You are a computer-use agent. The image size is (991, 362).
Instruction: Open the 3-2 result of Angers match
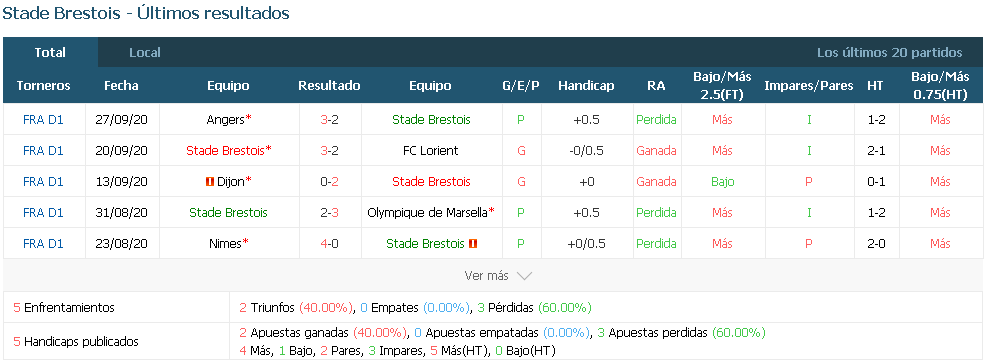pyautogui.click(x=329, y=119)
